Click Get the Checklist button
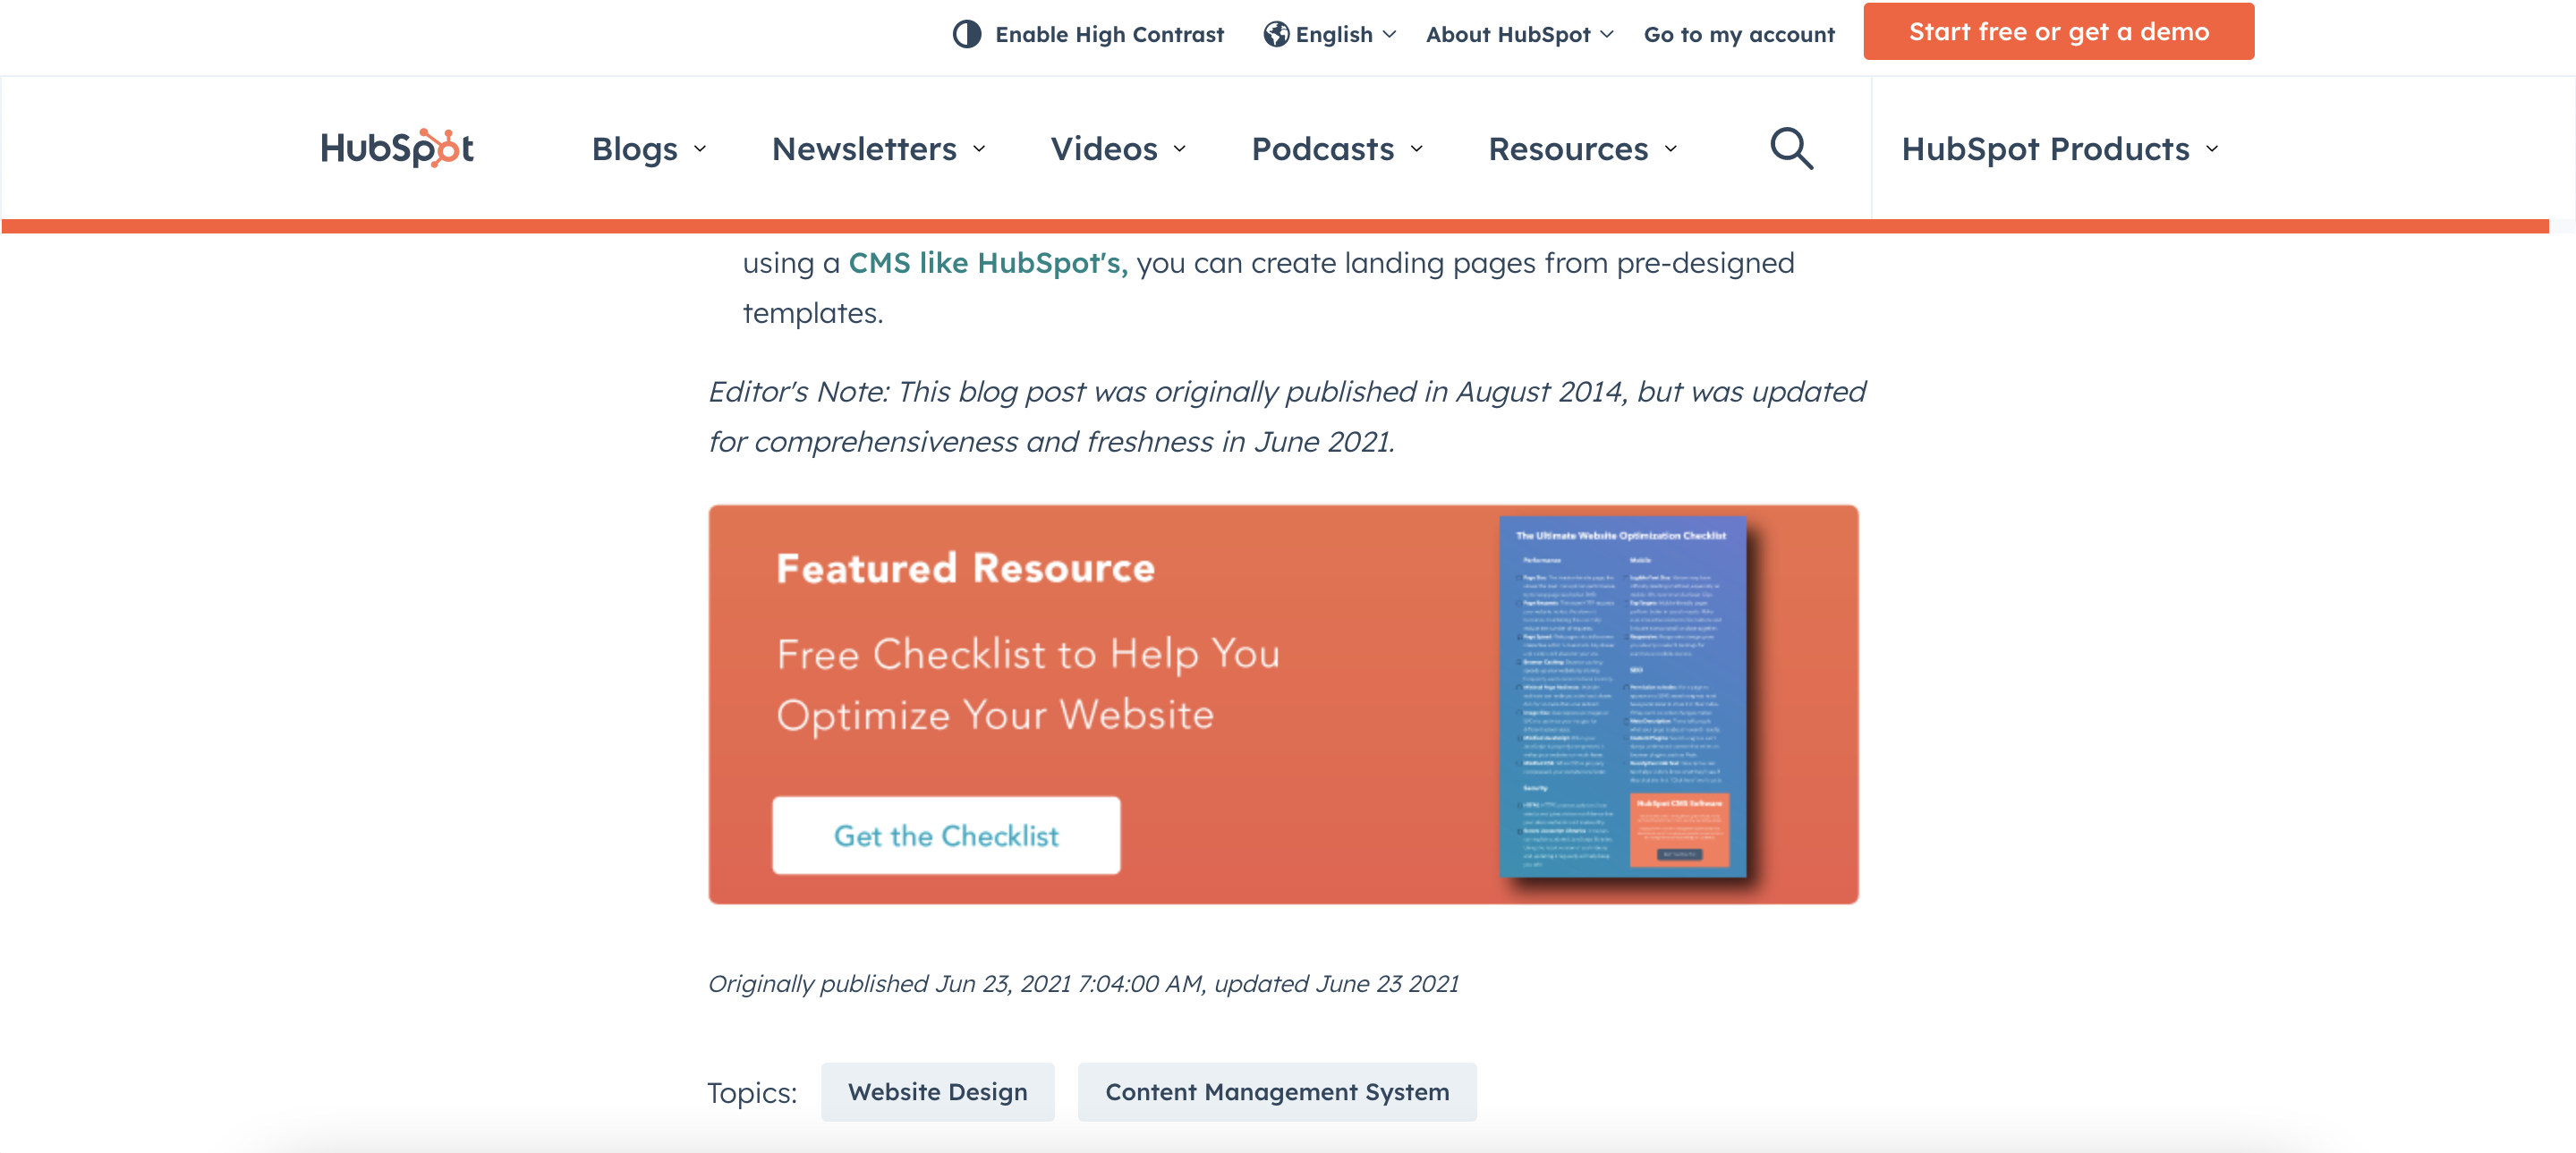This screenshot has height=1153, width=2576. 945,835
